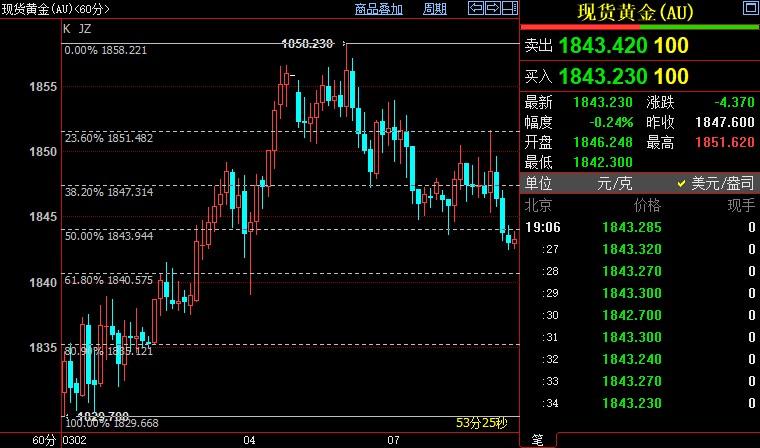Click the 幅度 value -0.24%

click(611, 122)
